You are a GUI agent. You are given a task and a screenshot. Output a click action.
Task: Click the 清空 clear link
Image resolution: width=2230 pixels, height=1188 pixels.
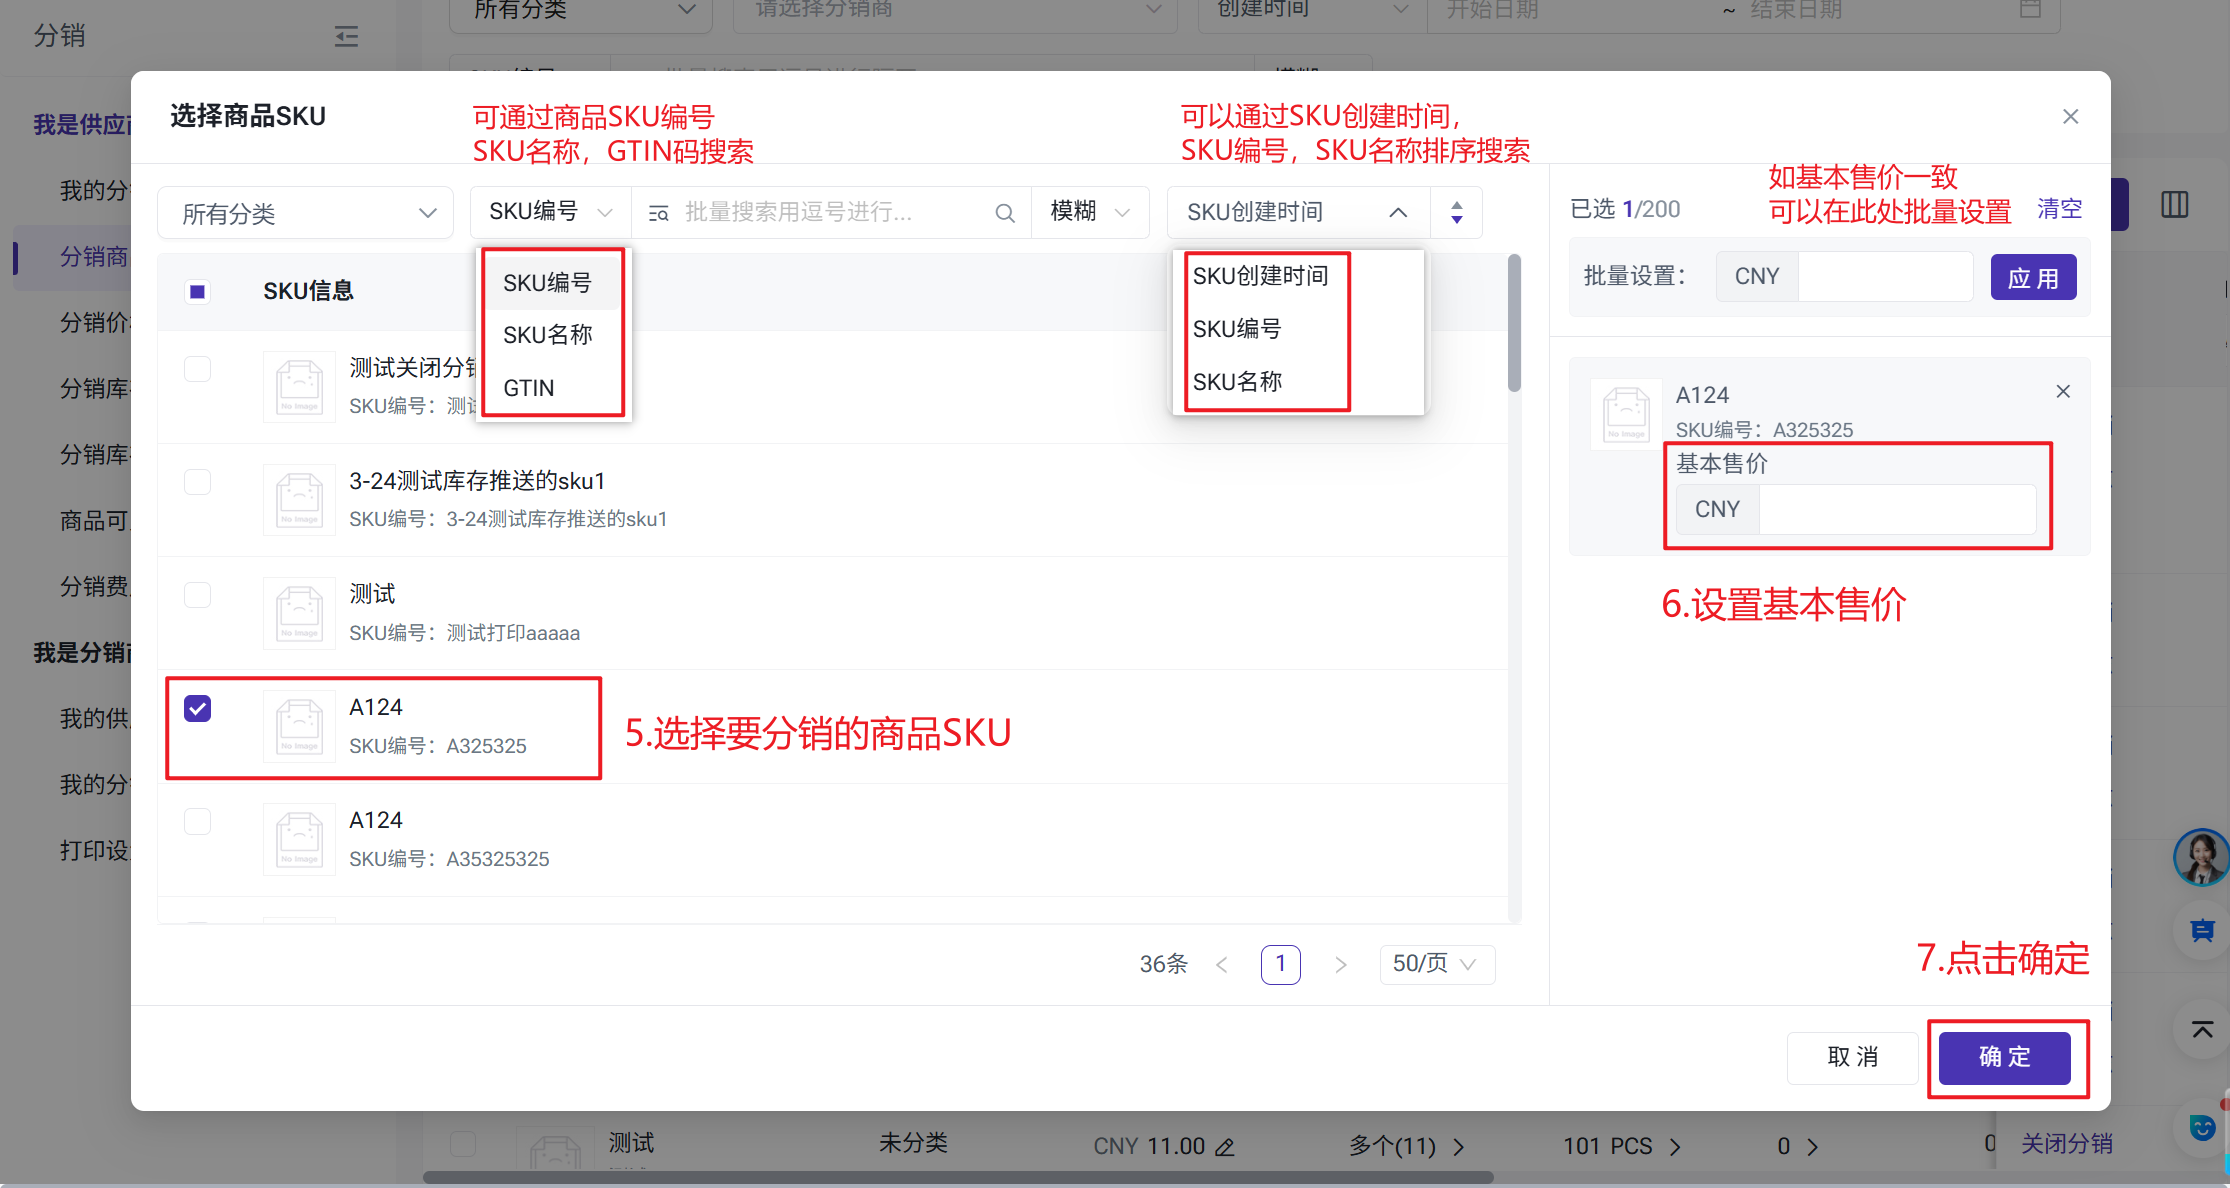2059,209
